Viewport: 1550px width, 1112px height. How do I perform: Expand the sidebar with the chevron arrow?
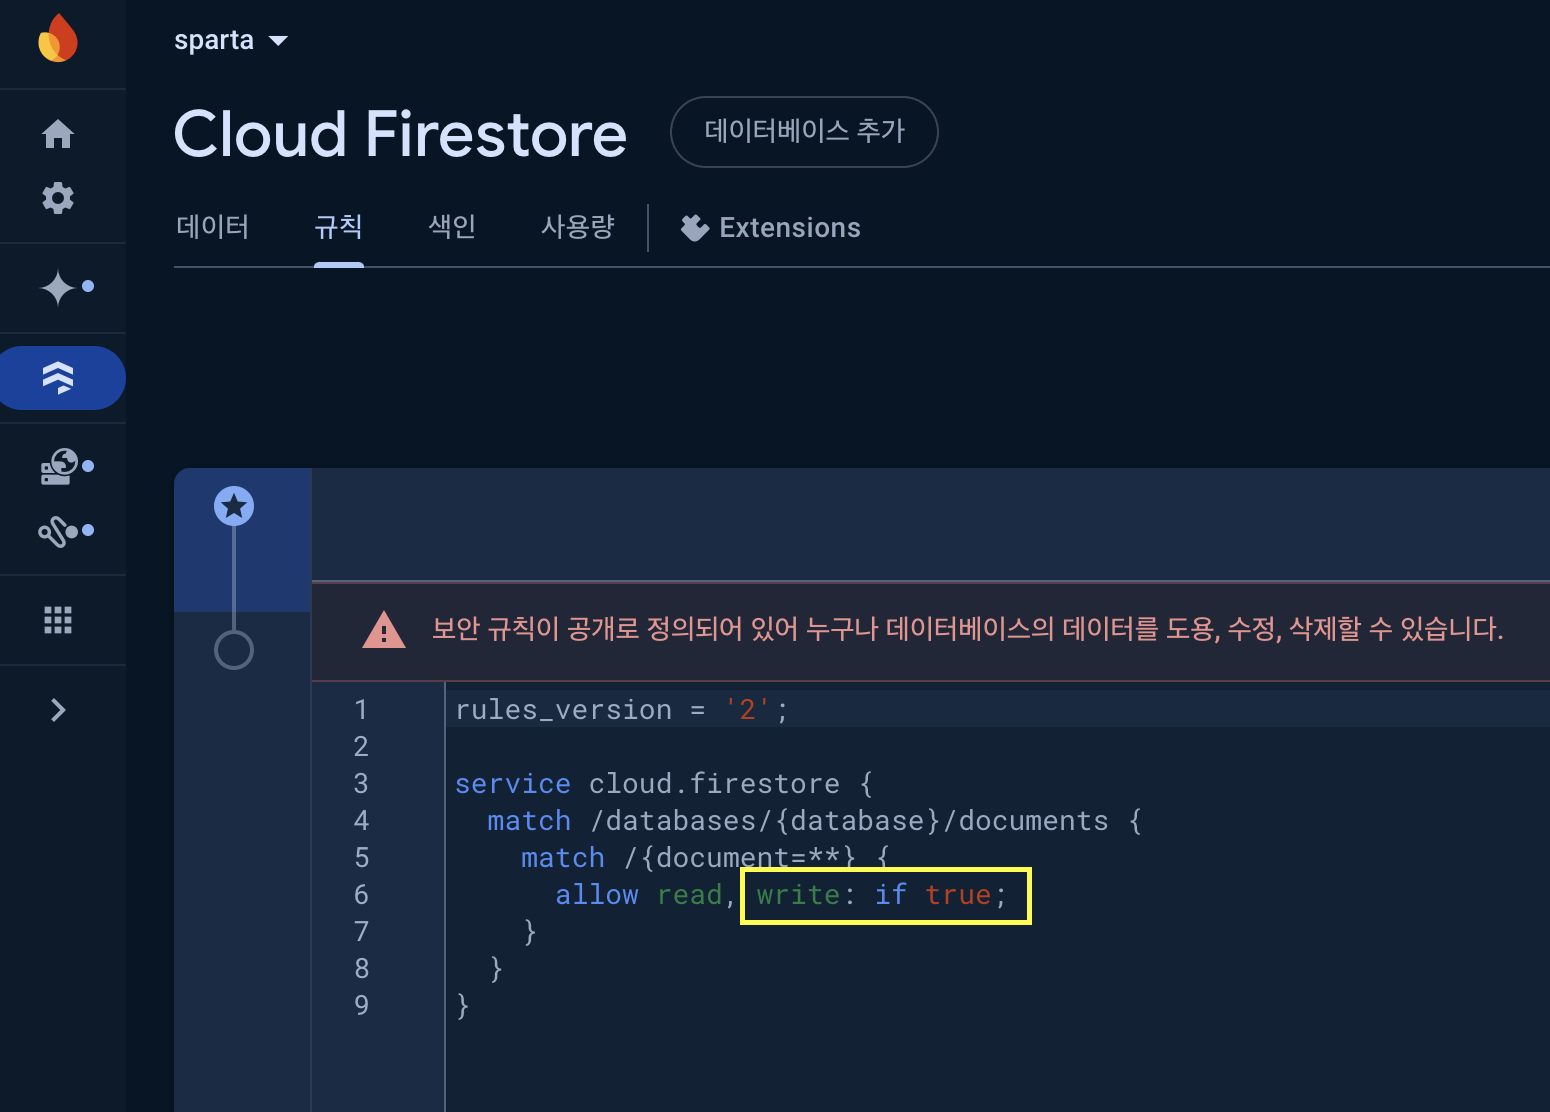[58, 710]
